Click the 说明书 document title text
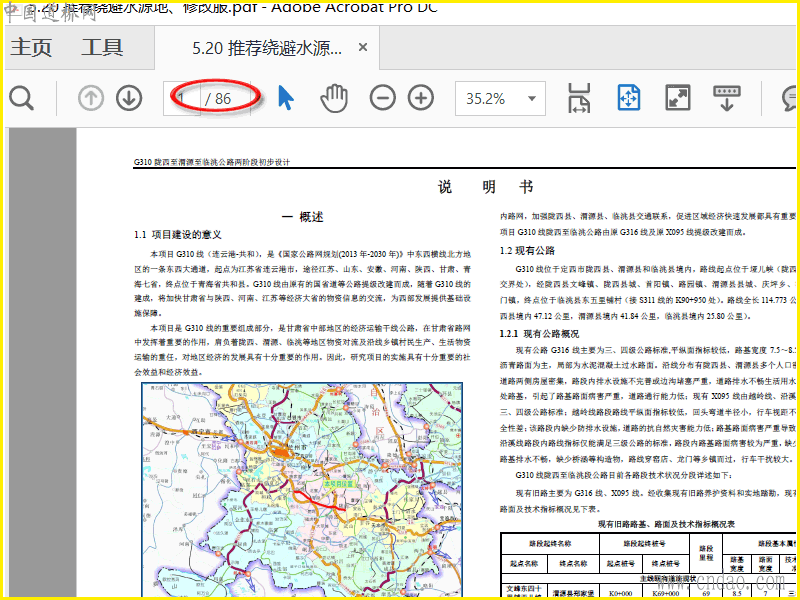Screen dimensions: 800x600 486,187
